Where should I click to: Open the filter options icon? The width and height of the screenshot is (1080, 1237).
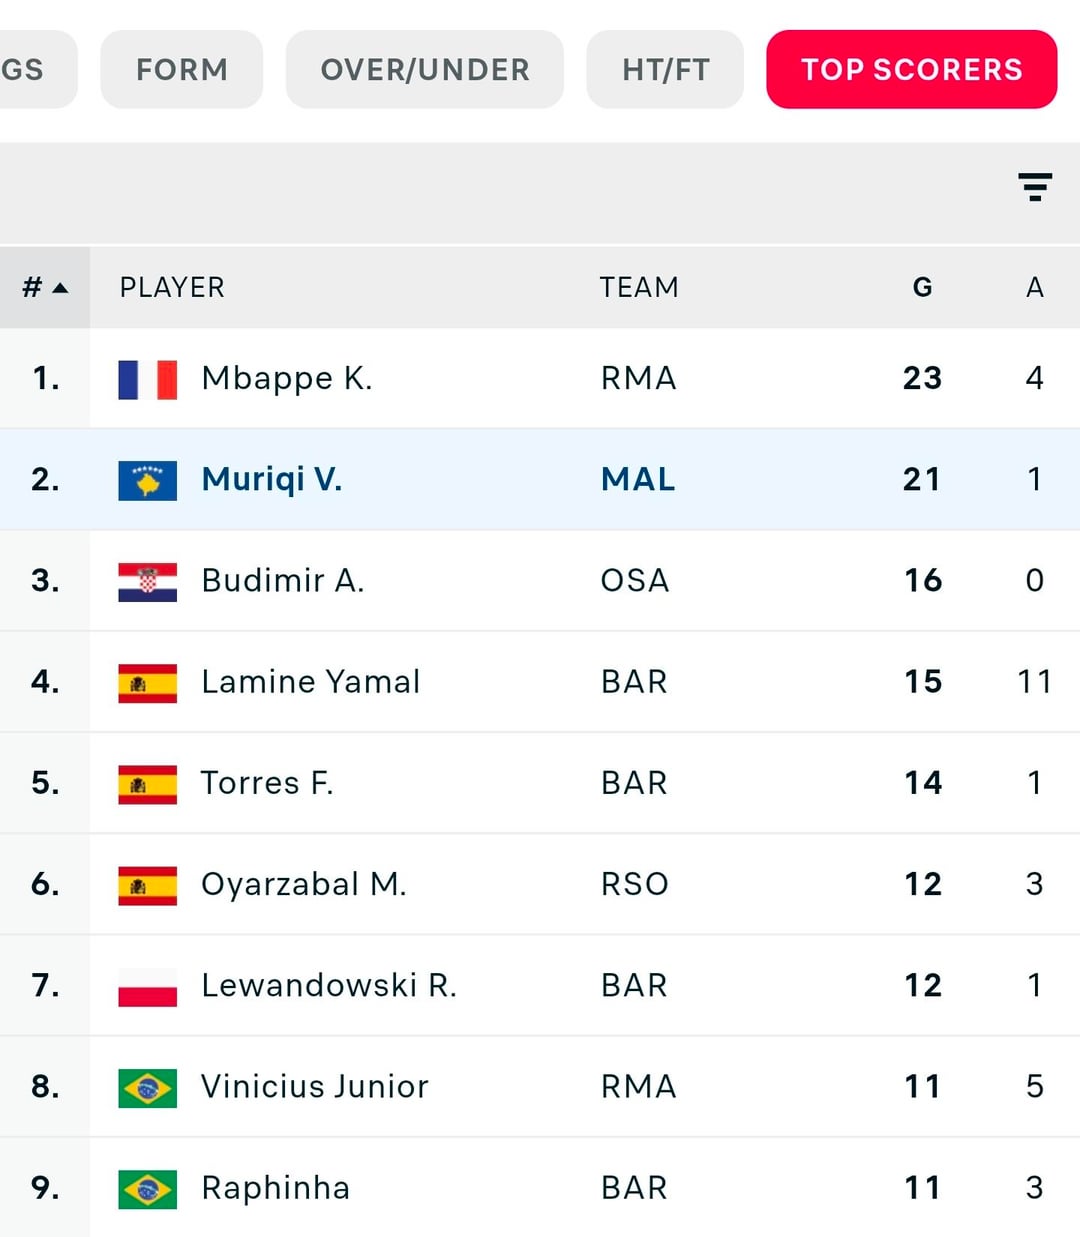click(x=1035, y=187)
